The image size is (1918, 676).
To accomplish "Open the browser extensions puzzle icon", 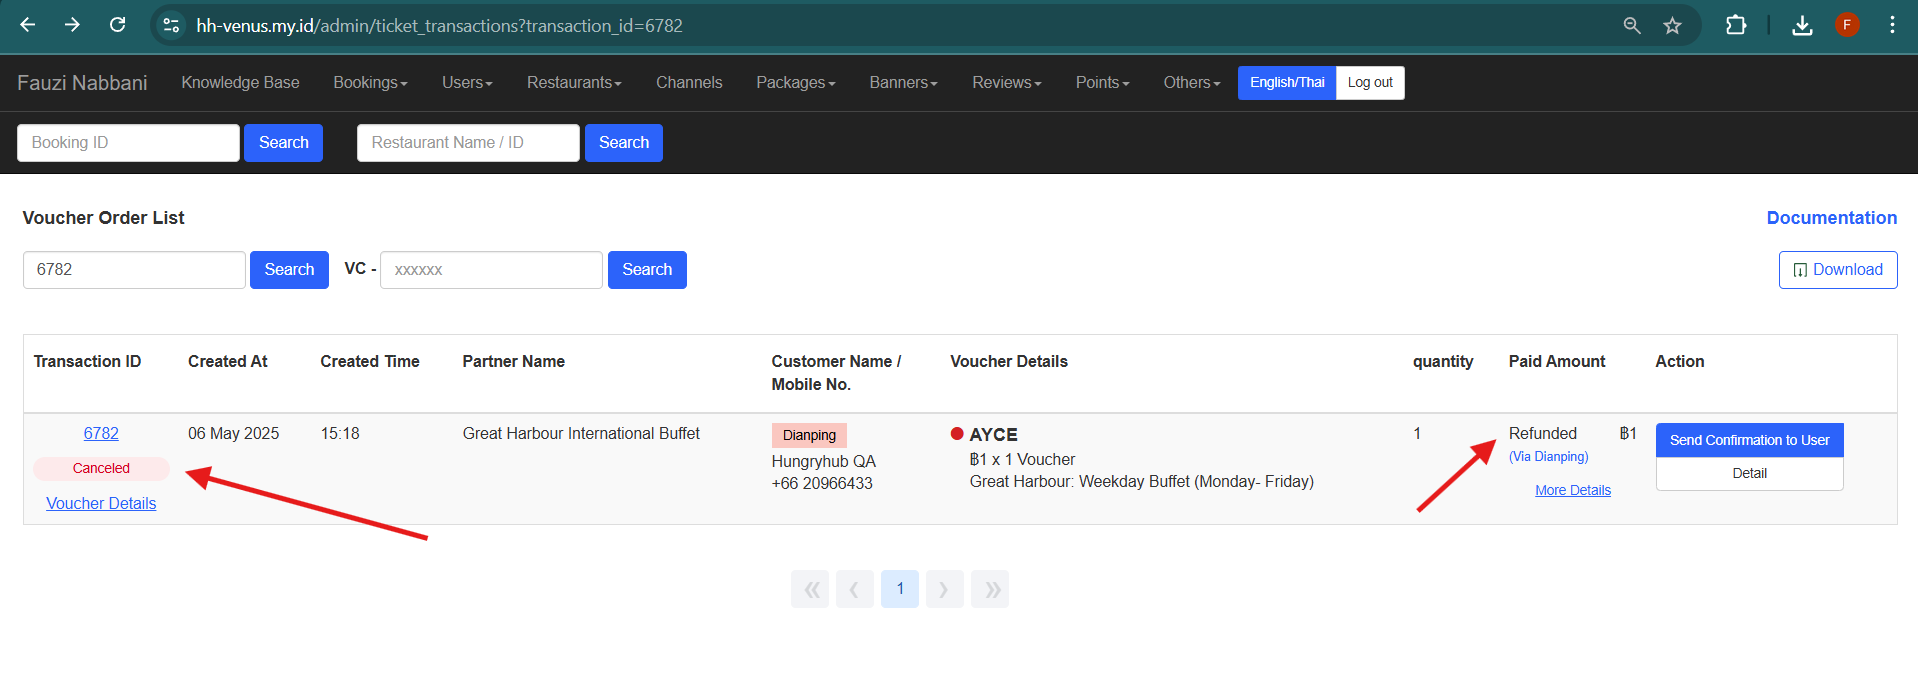I will pyautogui.click(x=1736, y=25).
